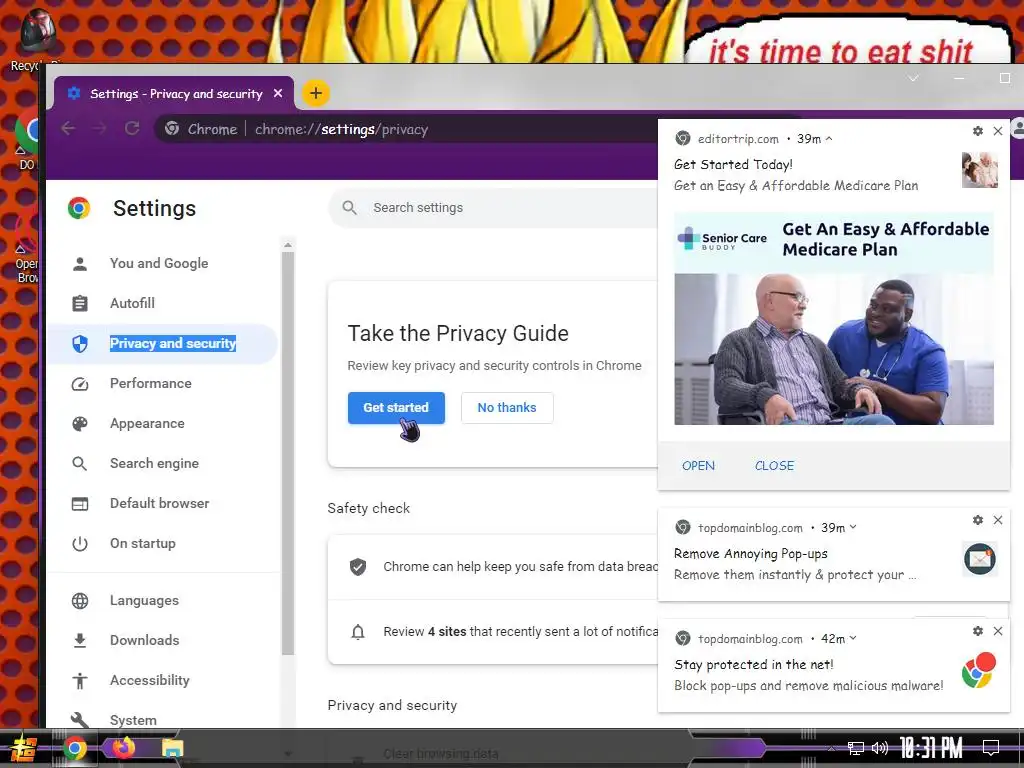Image resolution: width=1024 pixels, height=768 pixels.
Task: Open System settings
Action: 133,720
